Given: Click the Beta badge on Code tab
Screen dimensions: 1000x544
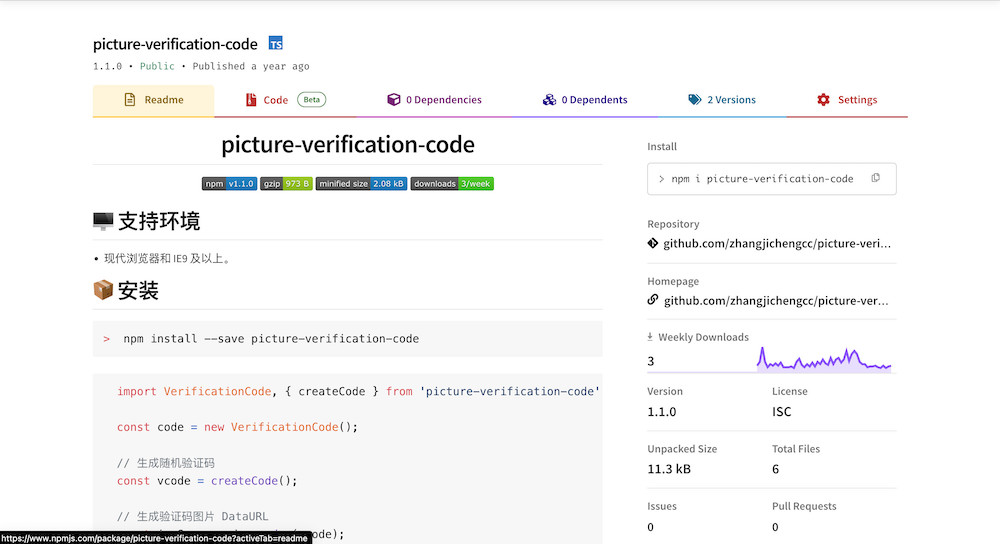Looking at the screenshot, I should [x=311, y=99].
